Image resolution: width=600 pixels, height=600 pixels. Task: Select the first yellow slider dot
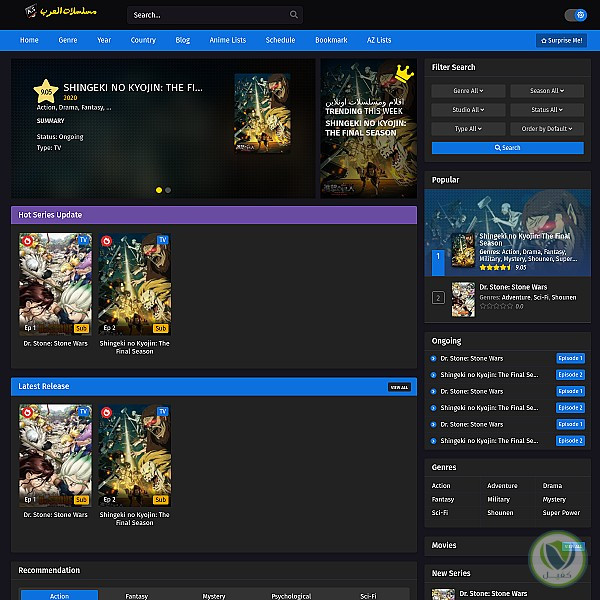159,190
